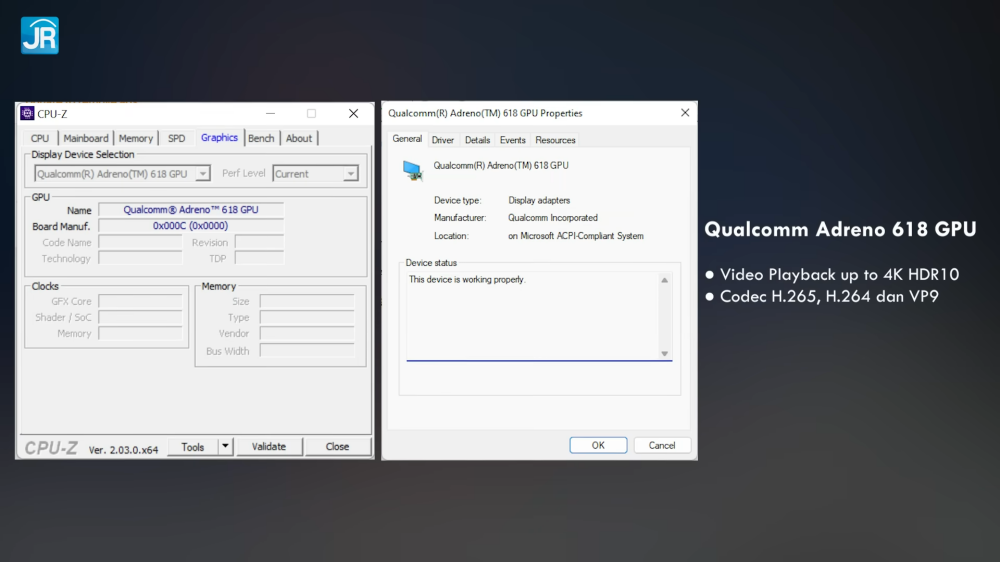Click the Tools button in CPU-Z
Image resolution: width=1000 pixels, height=562 pixels.
[193, 447]
